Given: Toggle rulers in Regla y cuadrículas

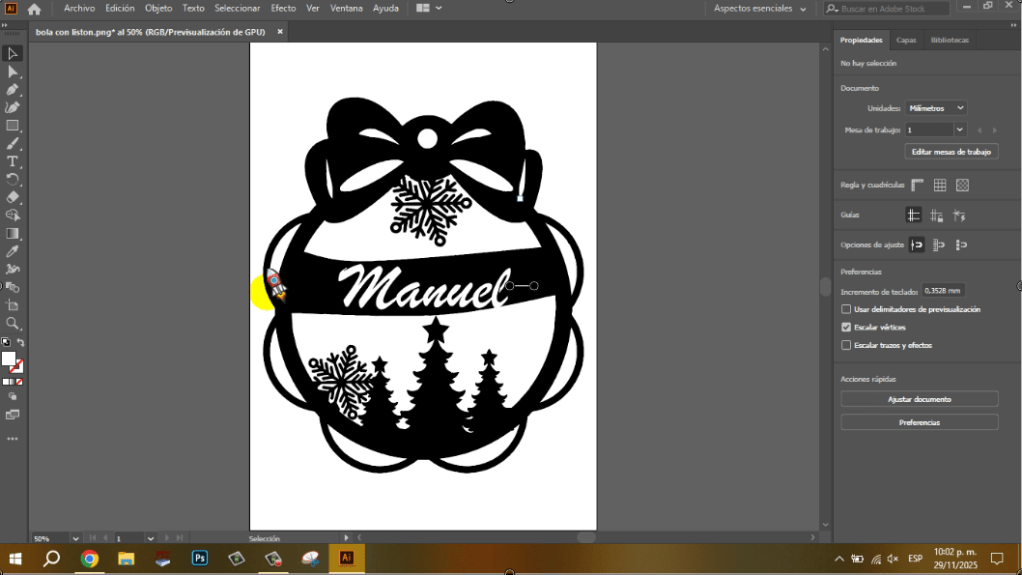Looking at the screenshot, I should click(917, 185).
